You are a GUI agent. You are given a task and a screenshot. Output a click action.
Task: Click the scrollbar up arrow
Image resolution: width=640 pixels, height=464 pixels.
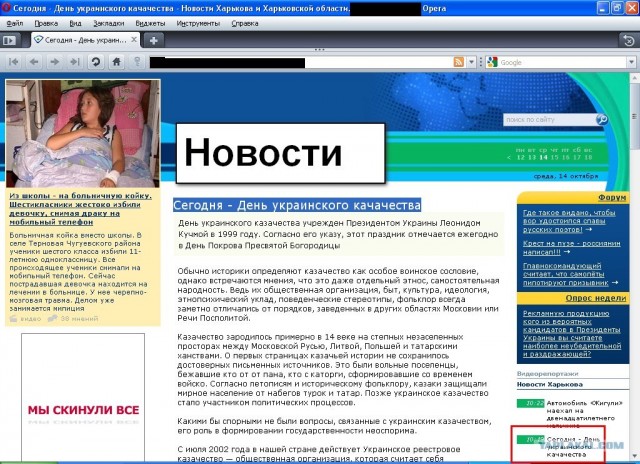[635, 78]
